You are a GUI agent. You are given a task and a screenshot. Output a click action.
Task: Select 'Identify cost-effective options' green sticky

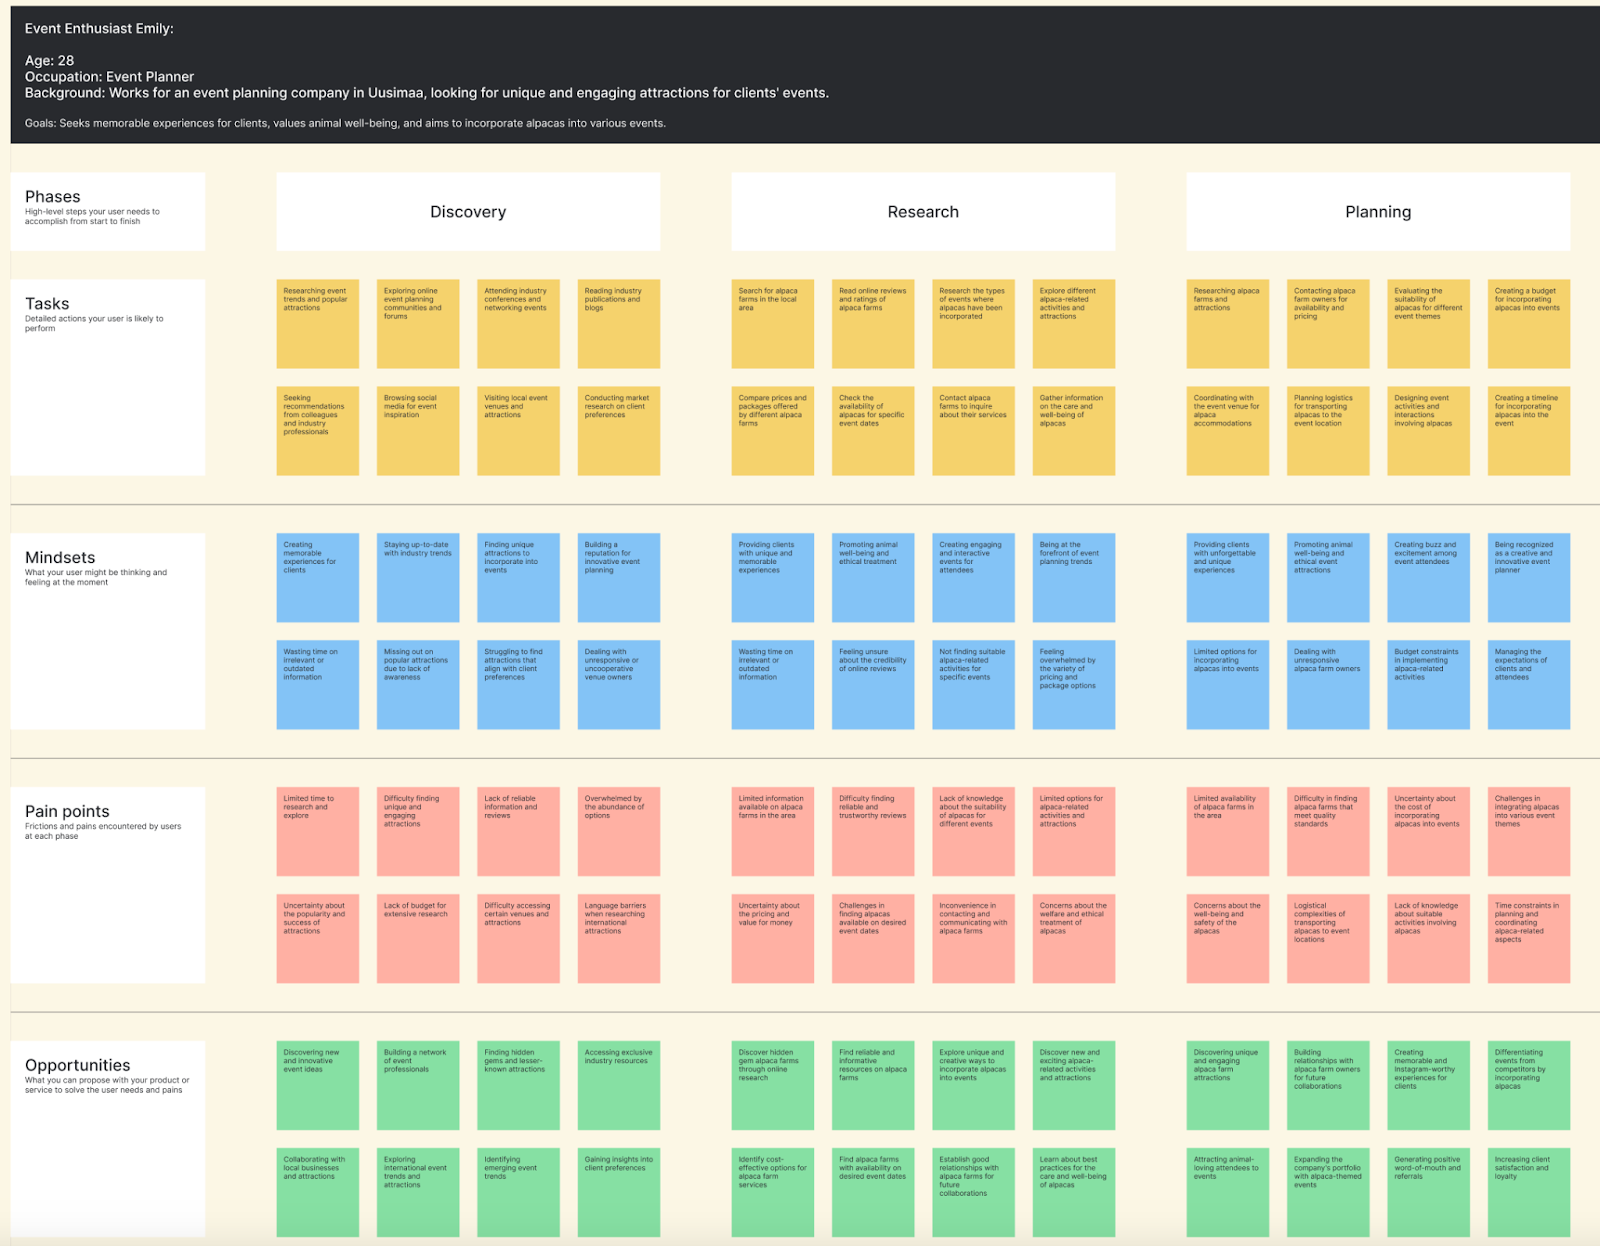click(773, 1192)
